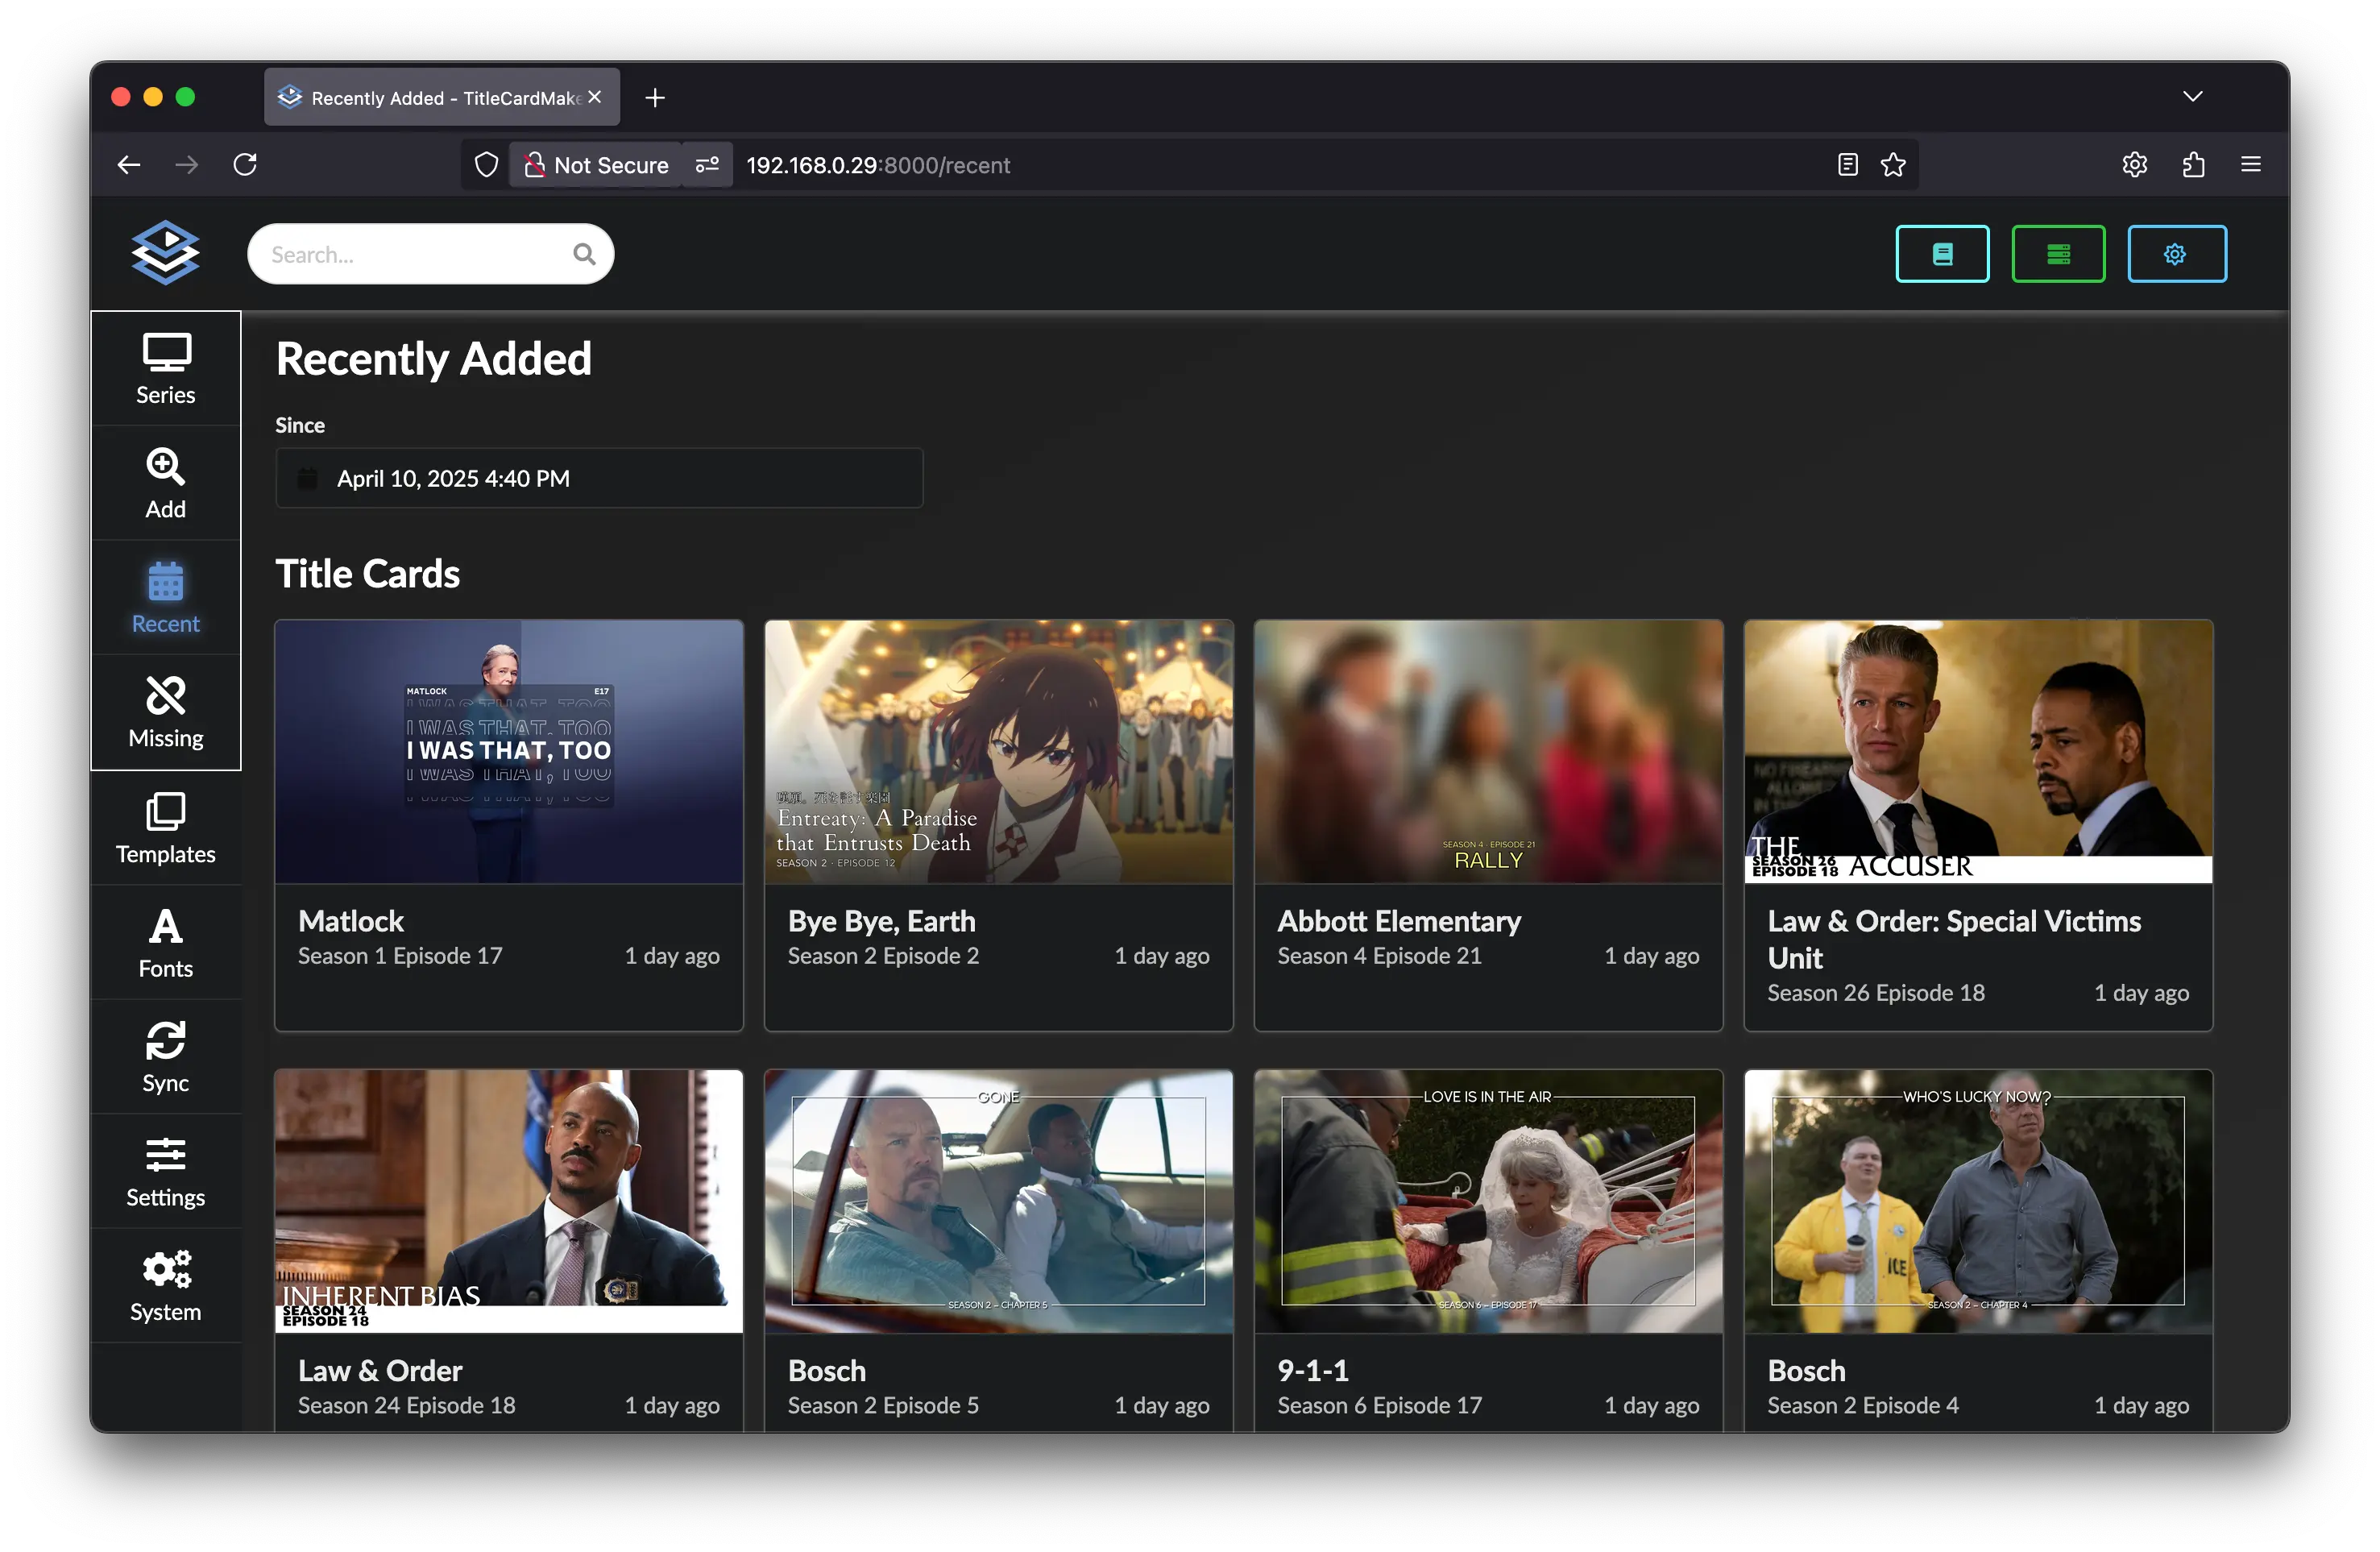Open the Matlock title card thumbnail

(509, 751)
